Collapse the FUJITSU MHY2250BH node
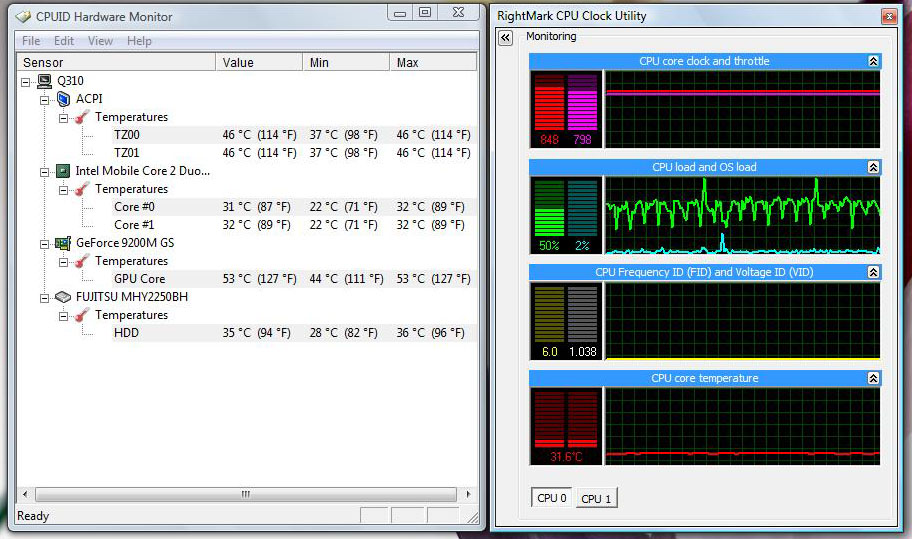The width and height of the screenshot is (912, 539). point(44,298)
